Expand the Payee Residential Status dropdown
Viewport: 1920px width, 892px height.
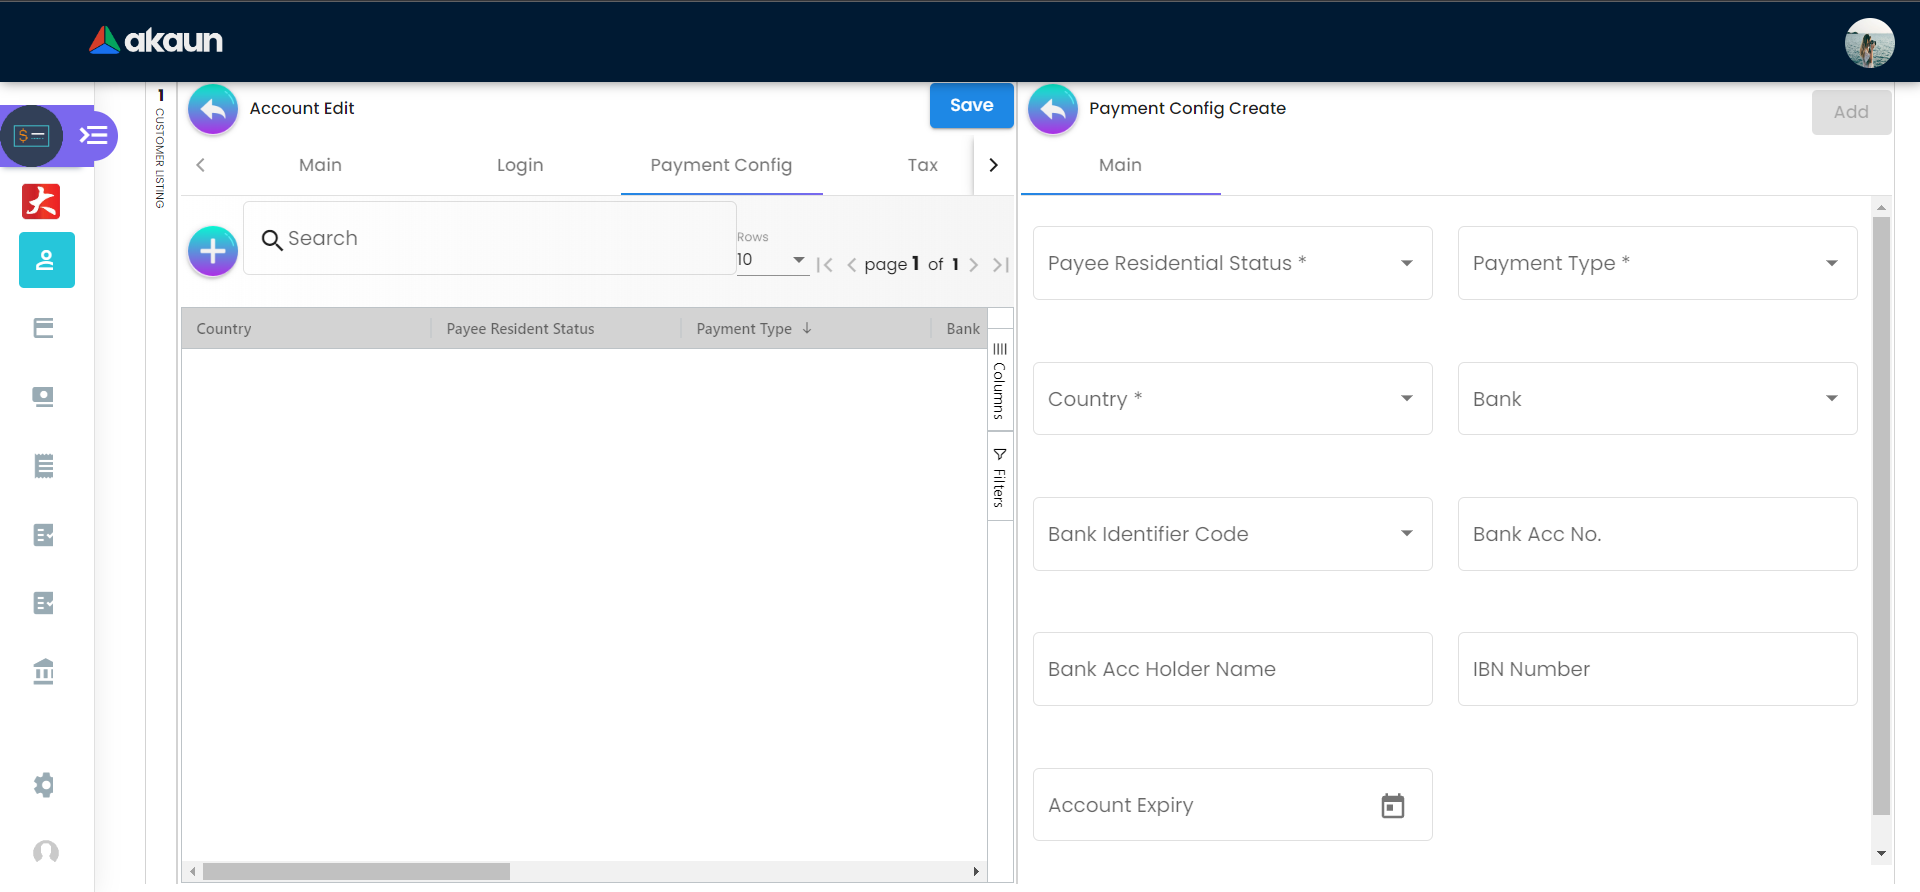(x=1231, y=263)
